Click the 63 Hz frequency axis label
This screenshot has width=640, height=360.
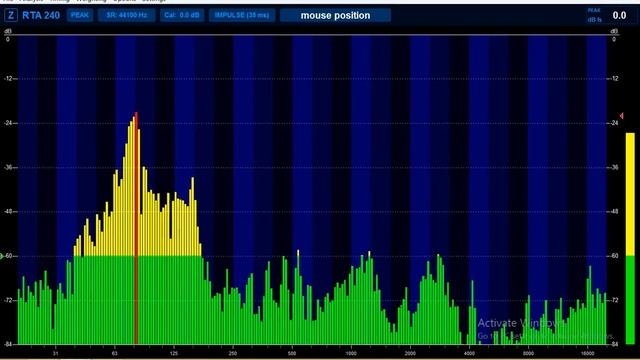(x=115, y=353)
